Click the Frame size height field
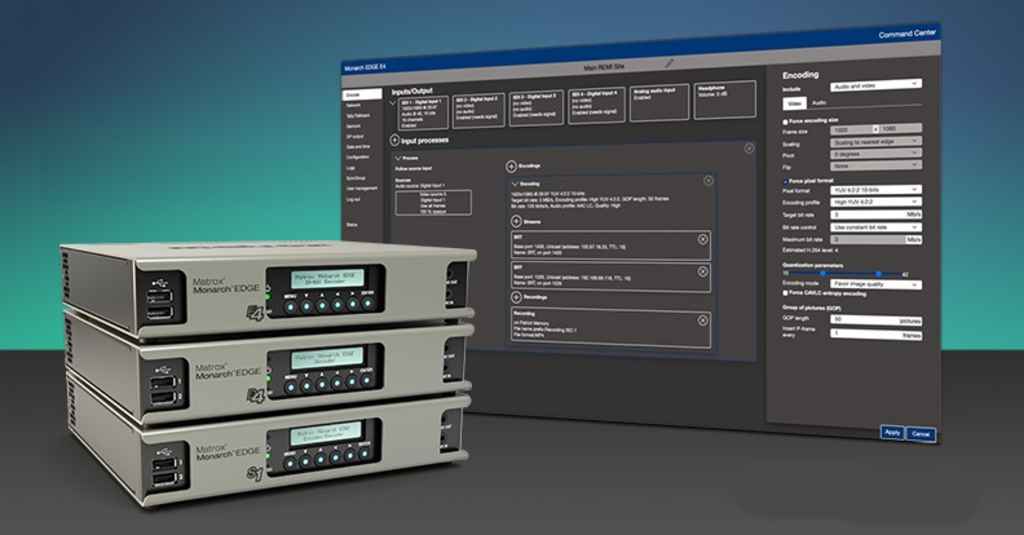Viewport: 1024px width, 535px height. coord(901,129)
